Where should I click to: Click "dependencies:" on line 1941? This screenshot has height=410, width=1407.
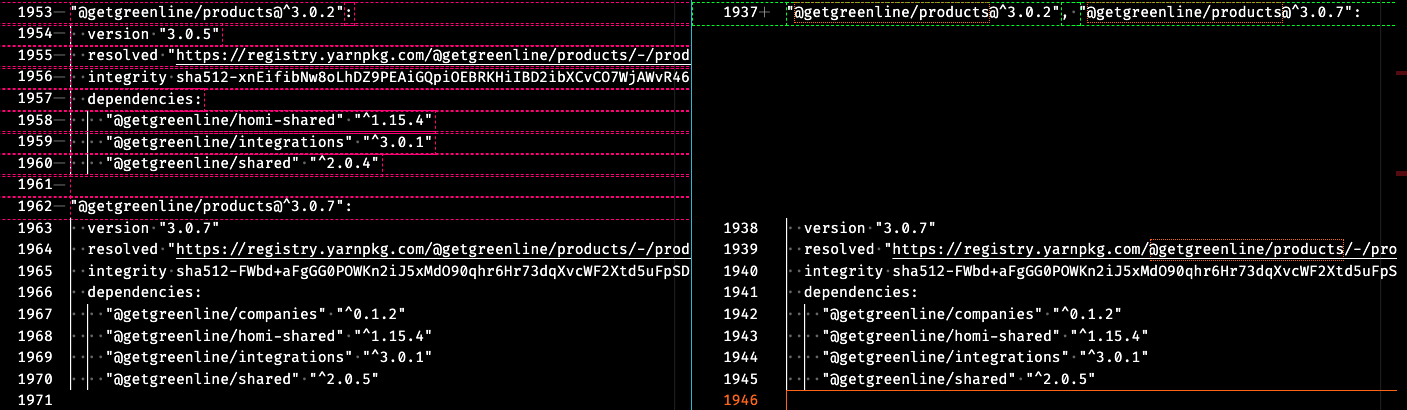pos(862,292)
